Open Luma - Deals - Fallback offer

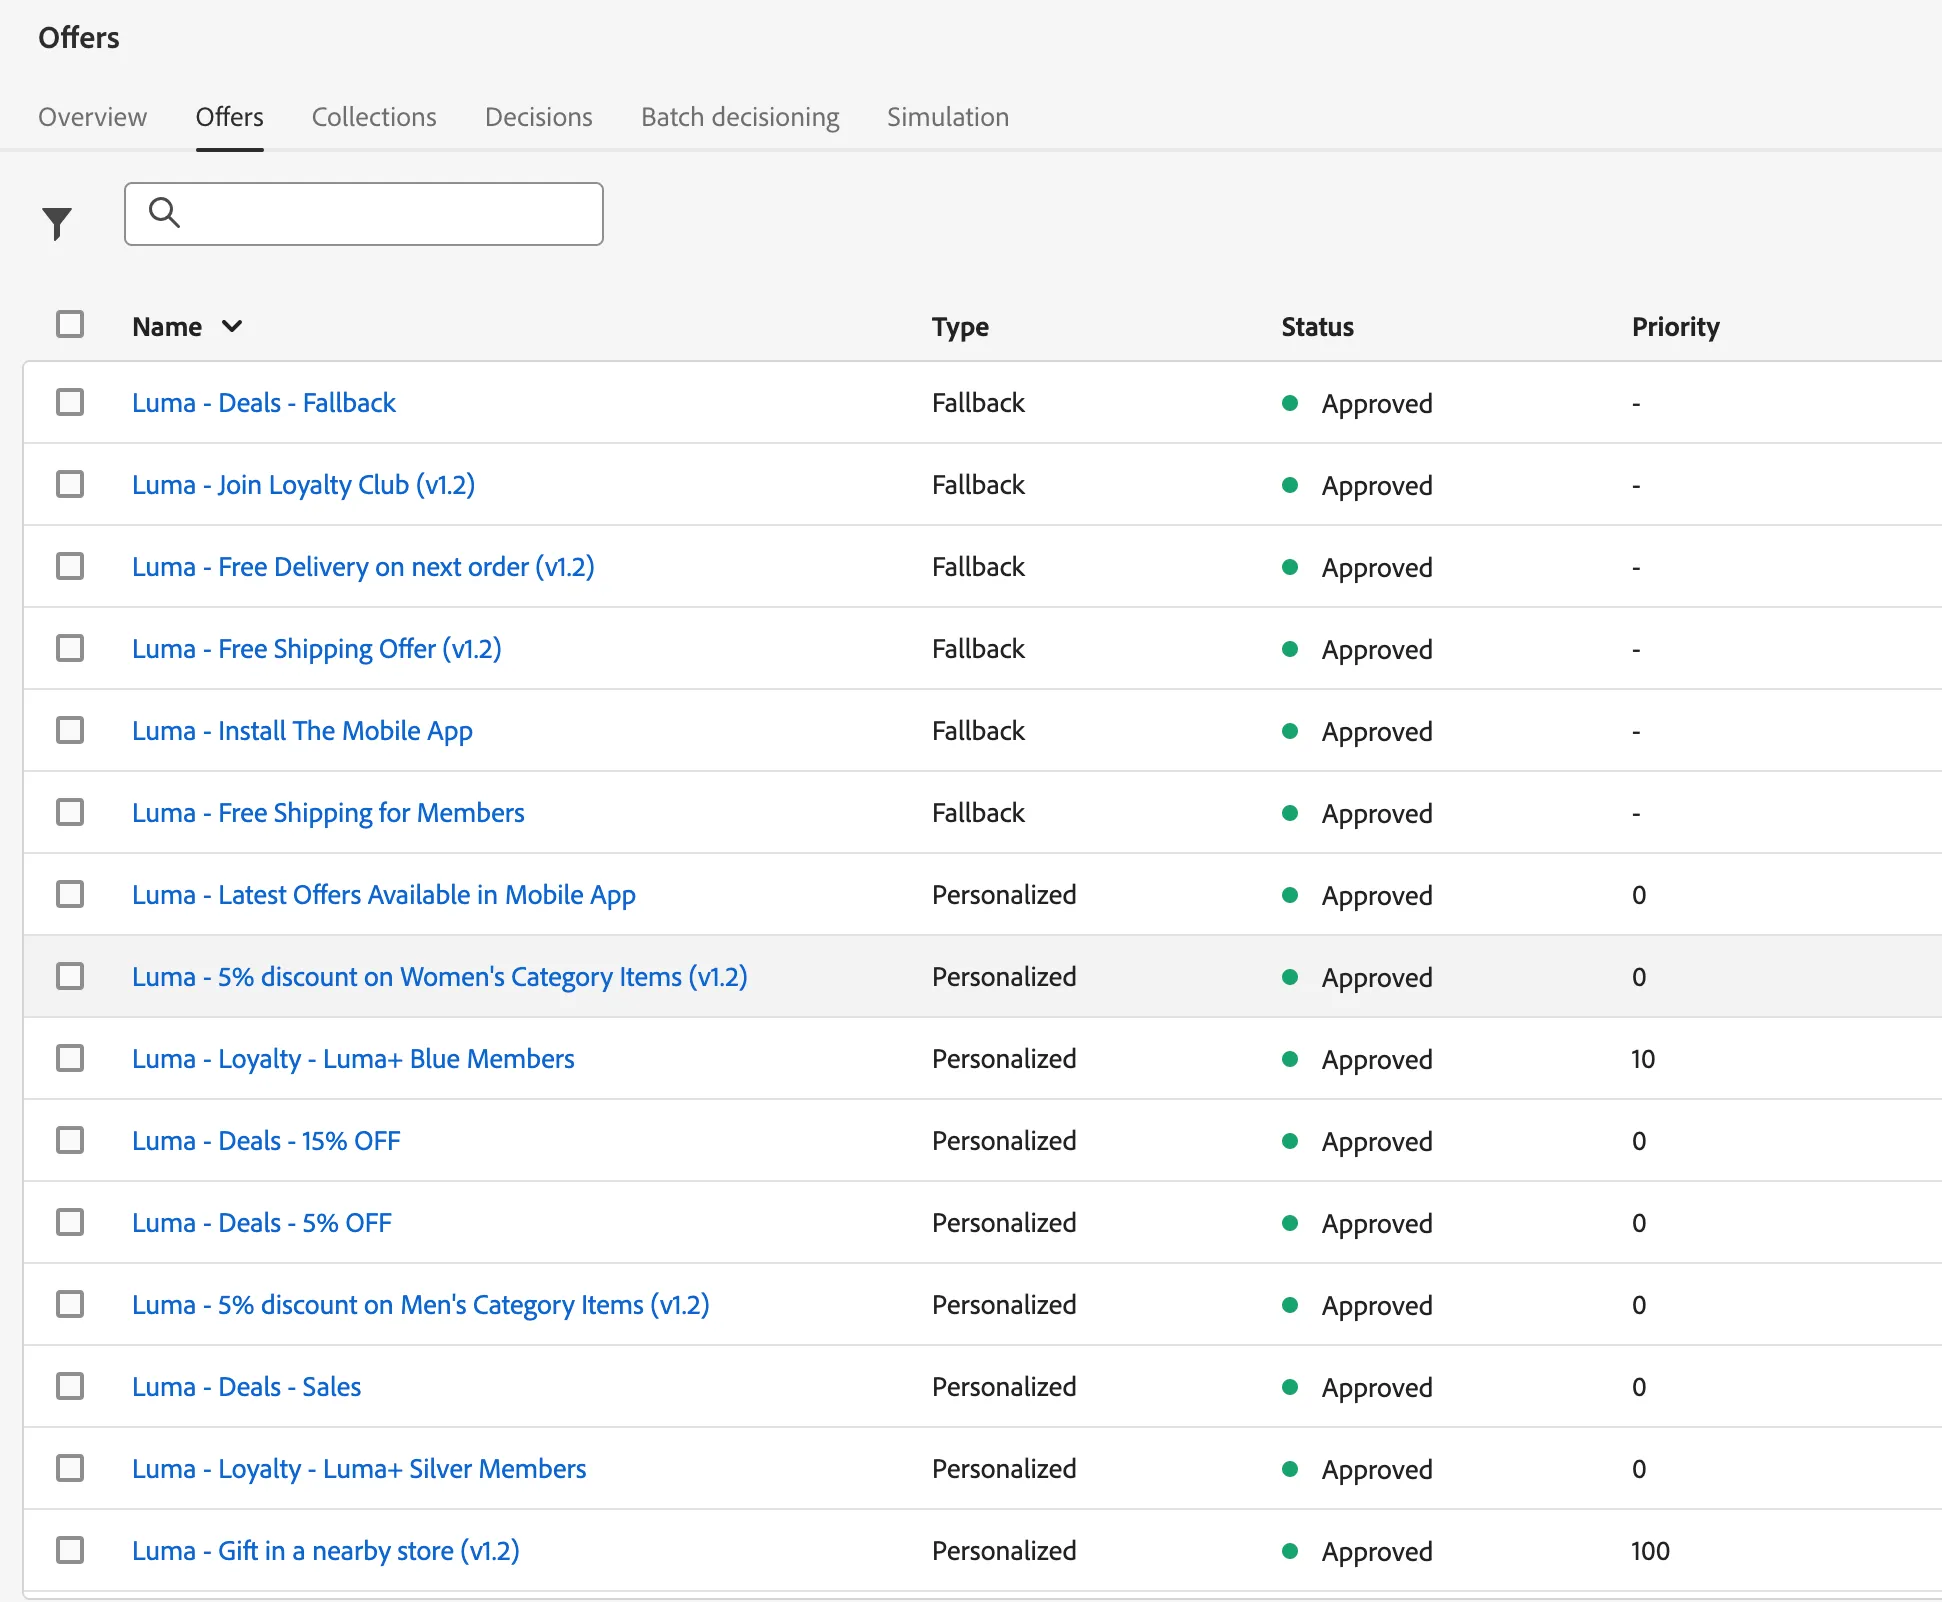pyautogui.click(x=264, y=403)
